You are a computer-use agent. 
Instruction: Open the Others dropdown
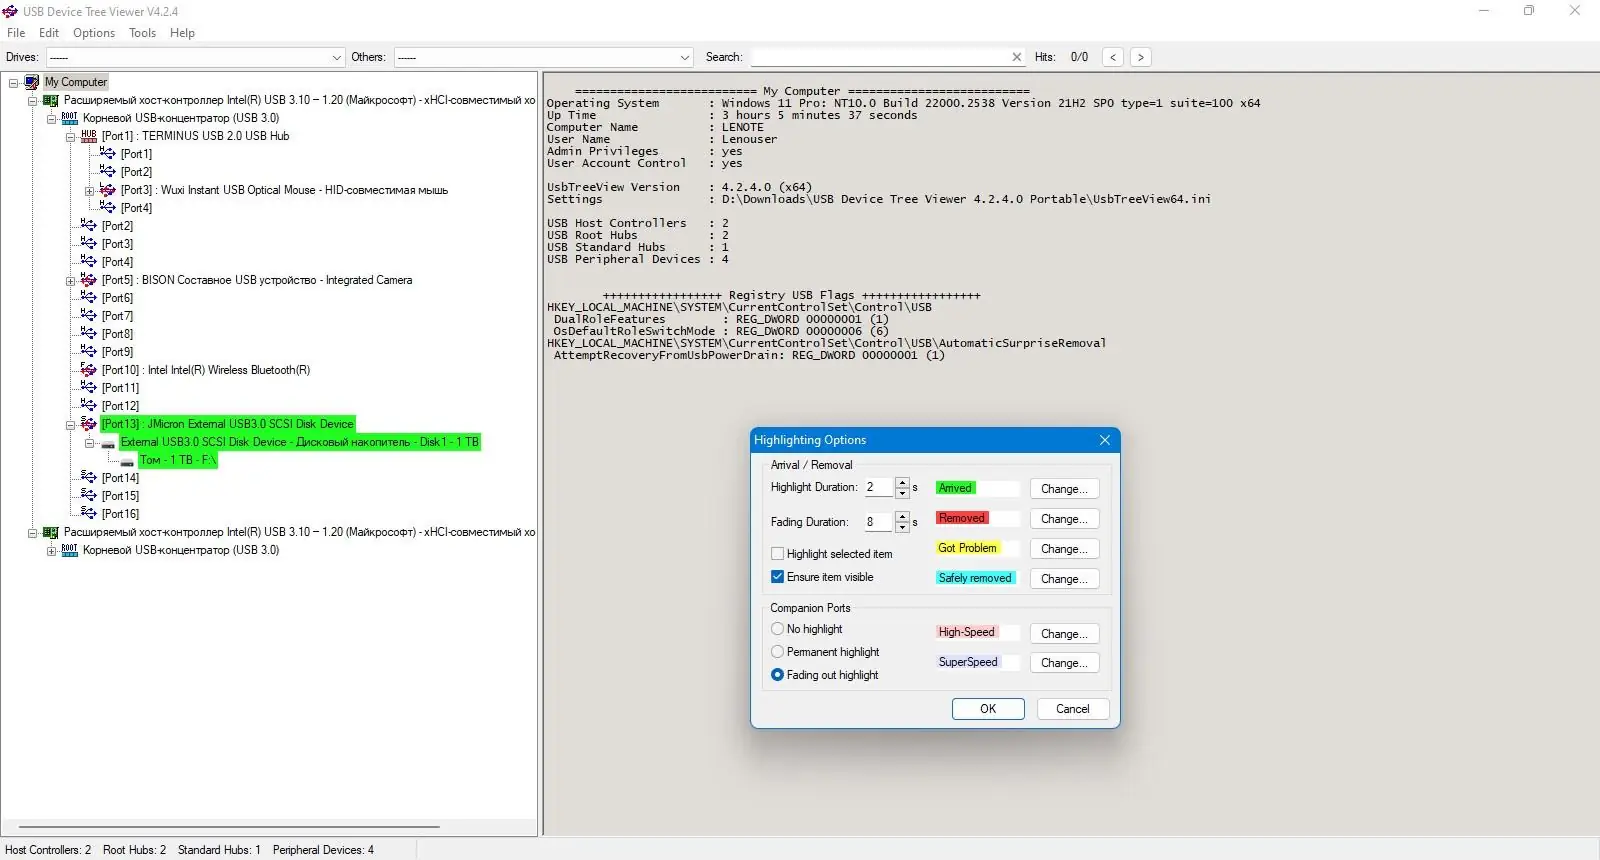[685, 57]
